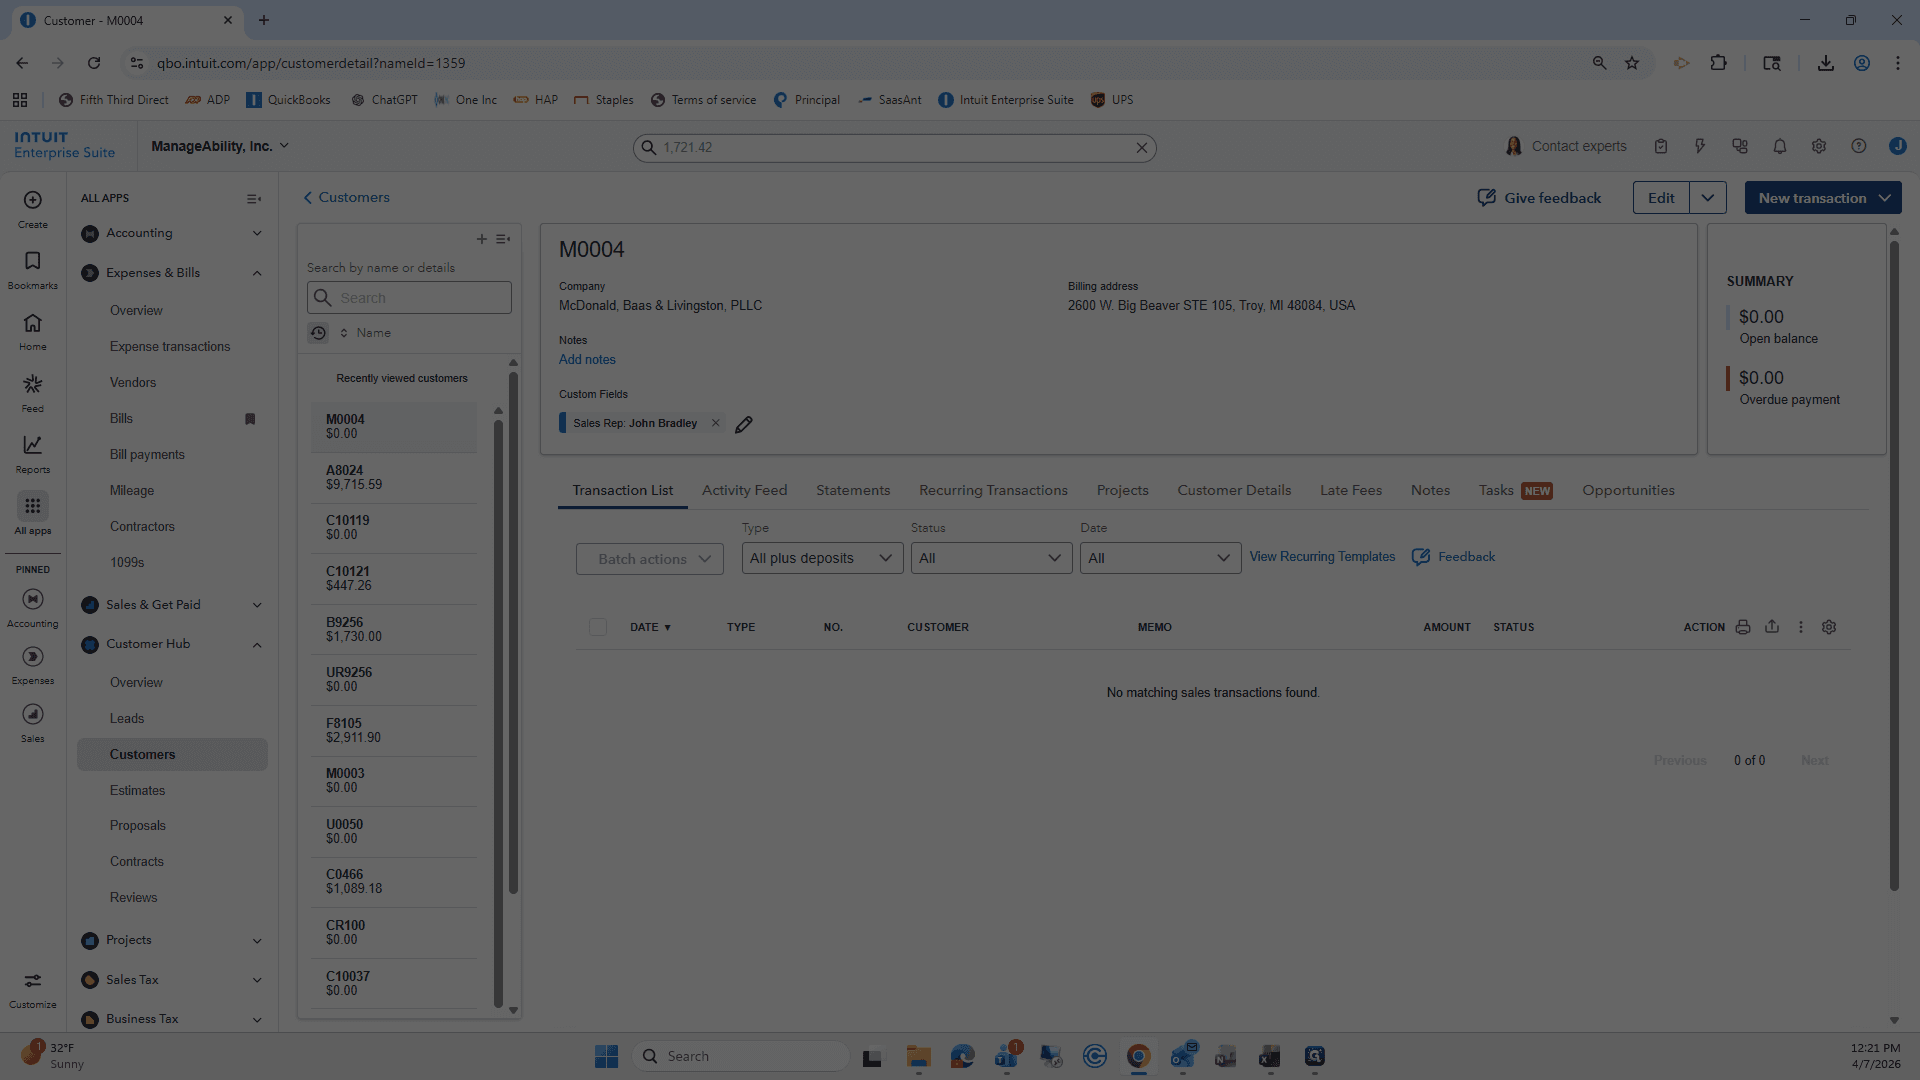Viewport: 1920px width, 1080px height.
Task: Click the Add notes link
Action: pos(587,360)
